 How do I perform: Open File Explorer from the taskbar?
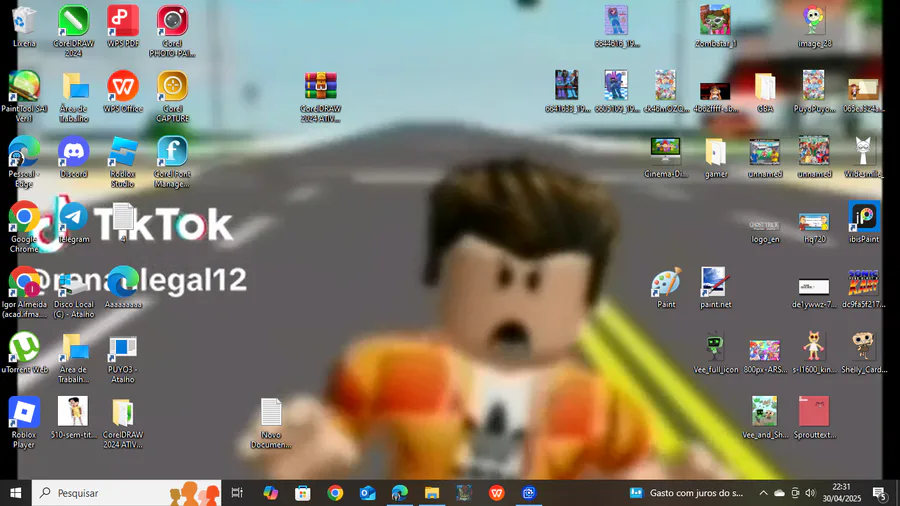coord(432,493)
